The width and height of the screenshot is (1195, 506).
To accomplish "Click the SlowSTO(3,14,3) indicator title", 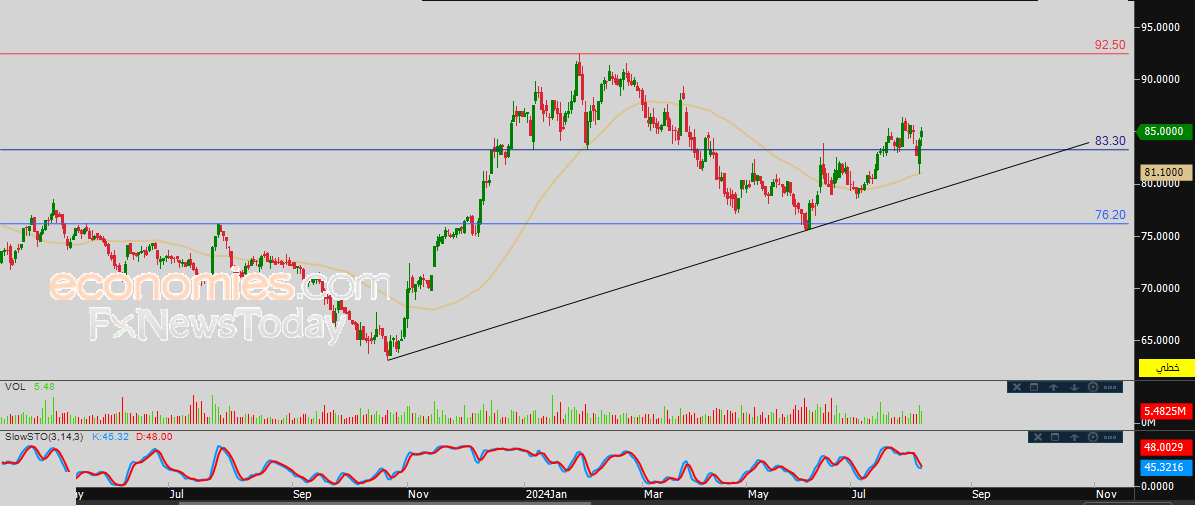I will [45, 437].
